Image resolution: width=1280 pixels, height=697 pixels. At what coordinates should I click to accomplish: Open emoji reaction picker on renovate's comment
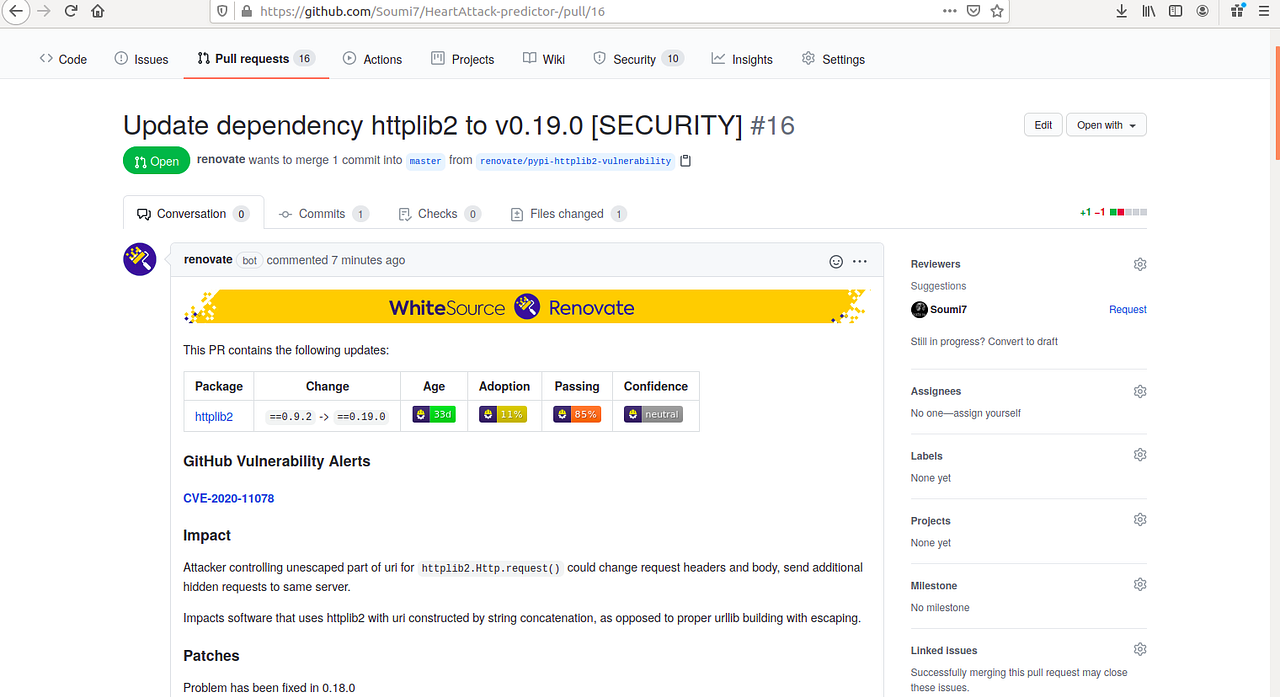click(x=835, y=261)
